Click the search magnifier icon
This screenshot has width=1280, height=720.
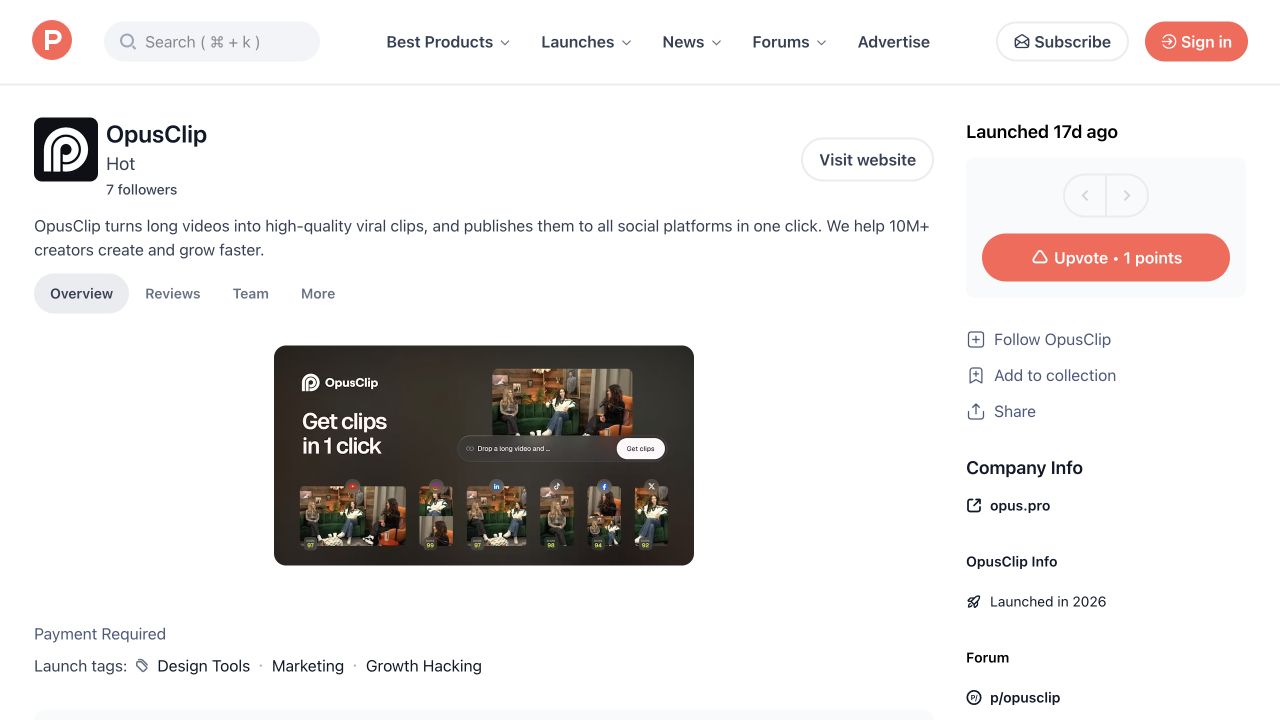point(128,42)
